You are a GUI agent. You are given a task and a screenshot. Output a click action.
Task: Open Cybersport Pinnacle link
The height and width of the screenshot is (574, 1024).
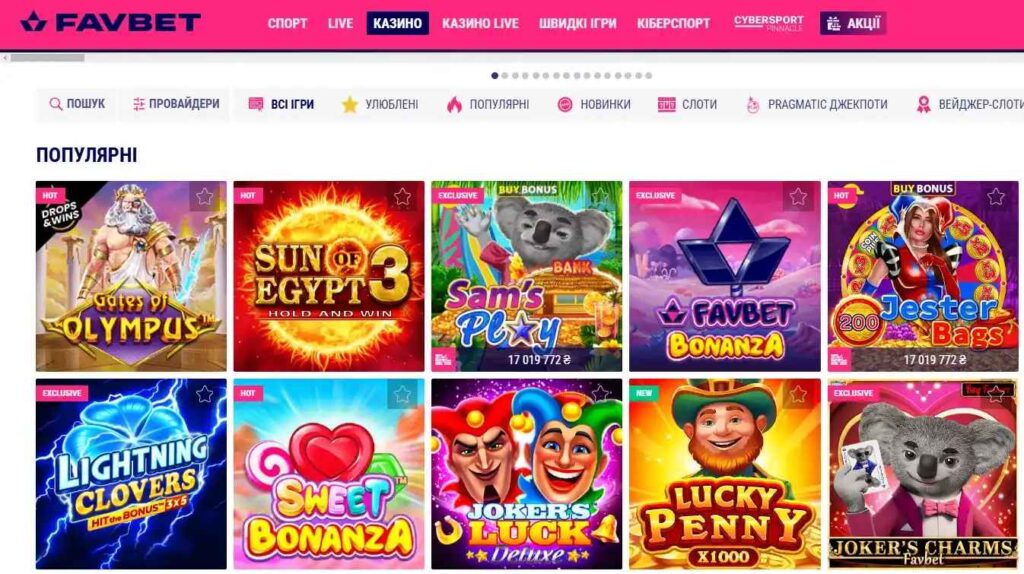pyautogui.click(x=769, y=23)
